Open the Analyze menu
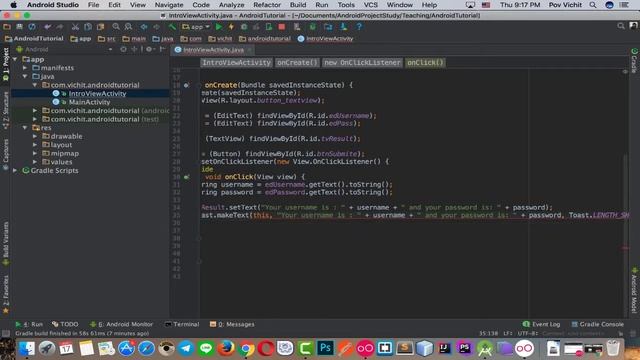The width and height of the screenshot is (640, 360). [231, 5]
